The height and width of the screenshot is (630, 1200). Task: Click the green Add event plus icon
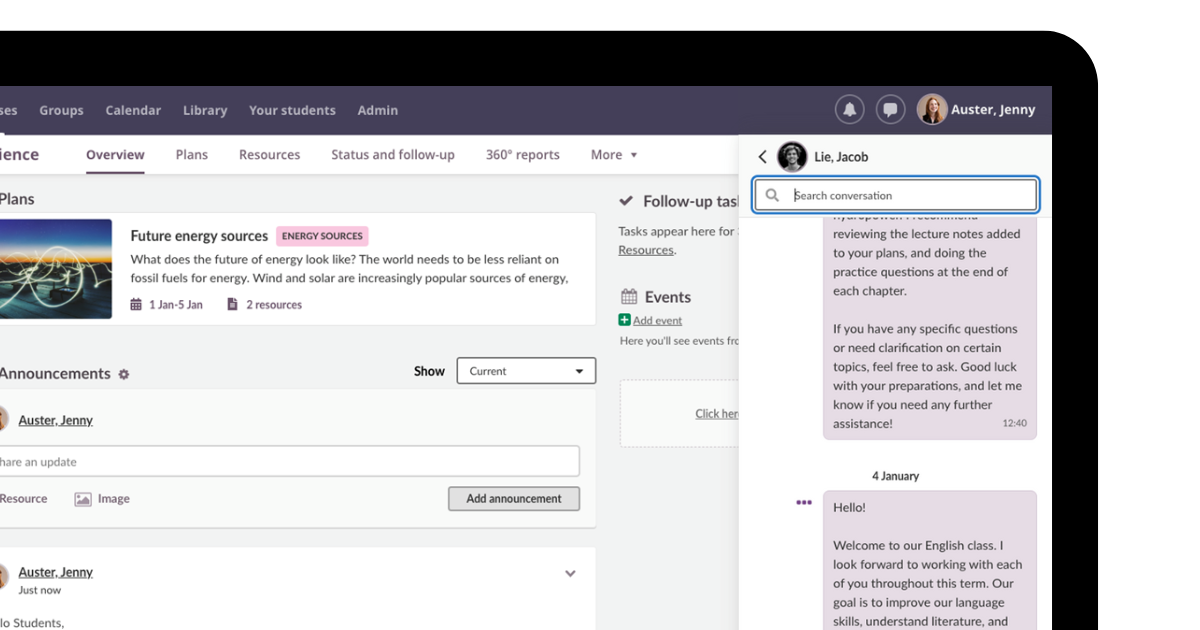tap(625, 320)
